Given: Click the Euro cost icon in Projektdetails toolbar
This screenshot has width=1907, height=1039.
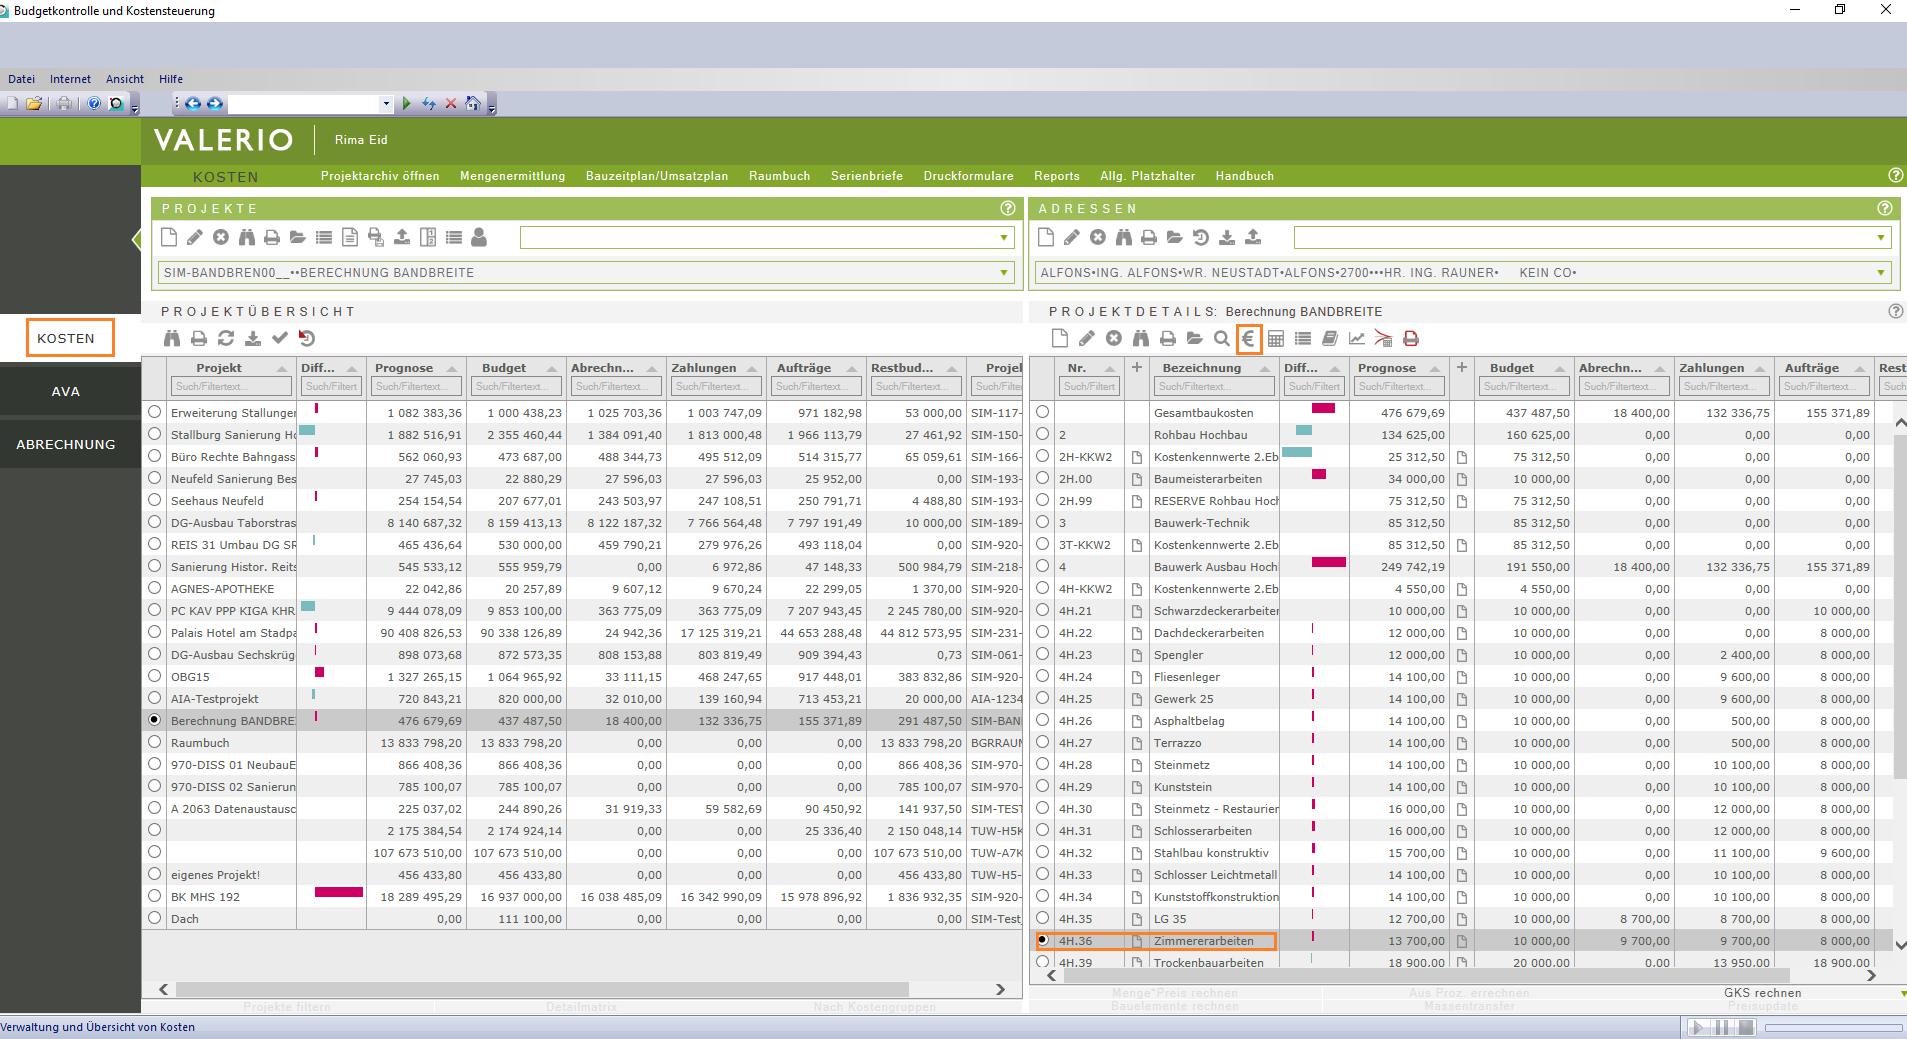Looking at the screenshot, I should (1248, 339).
